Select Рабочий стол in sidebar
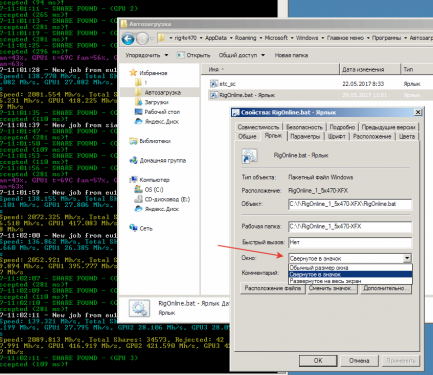 [162, 112]
